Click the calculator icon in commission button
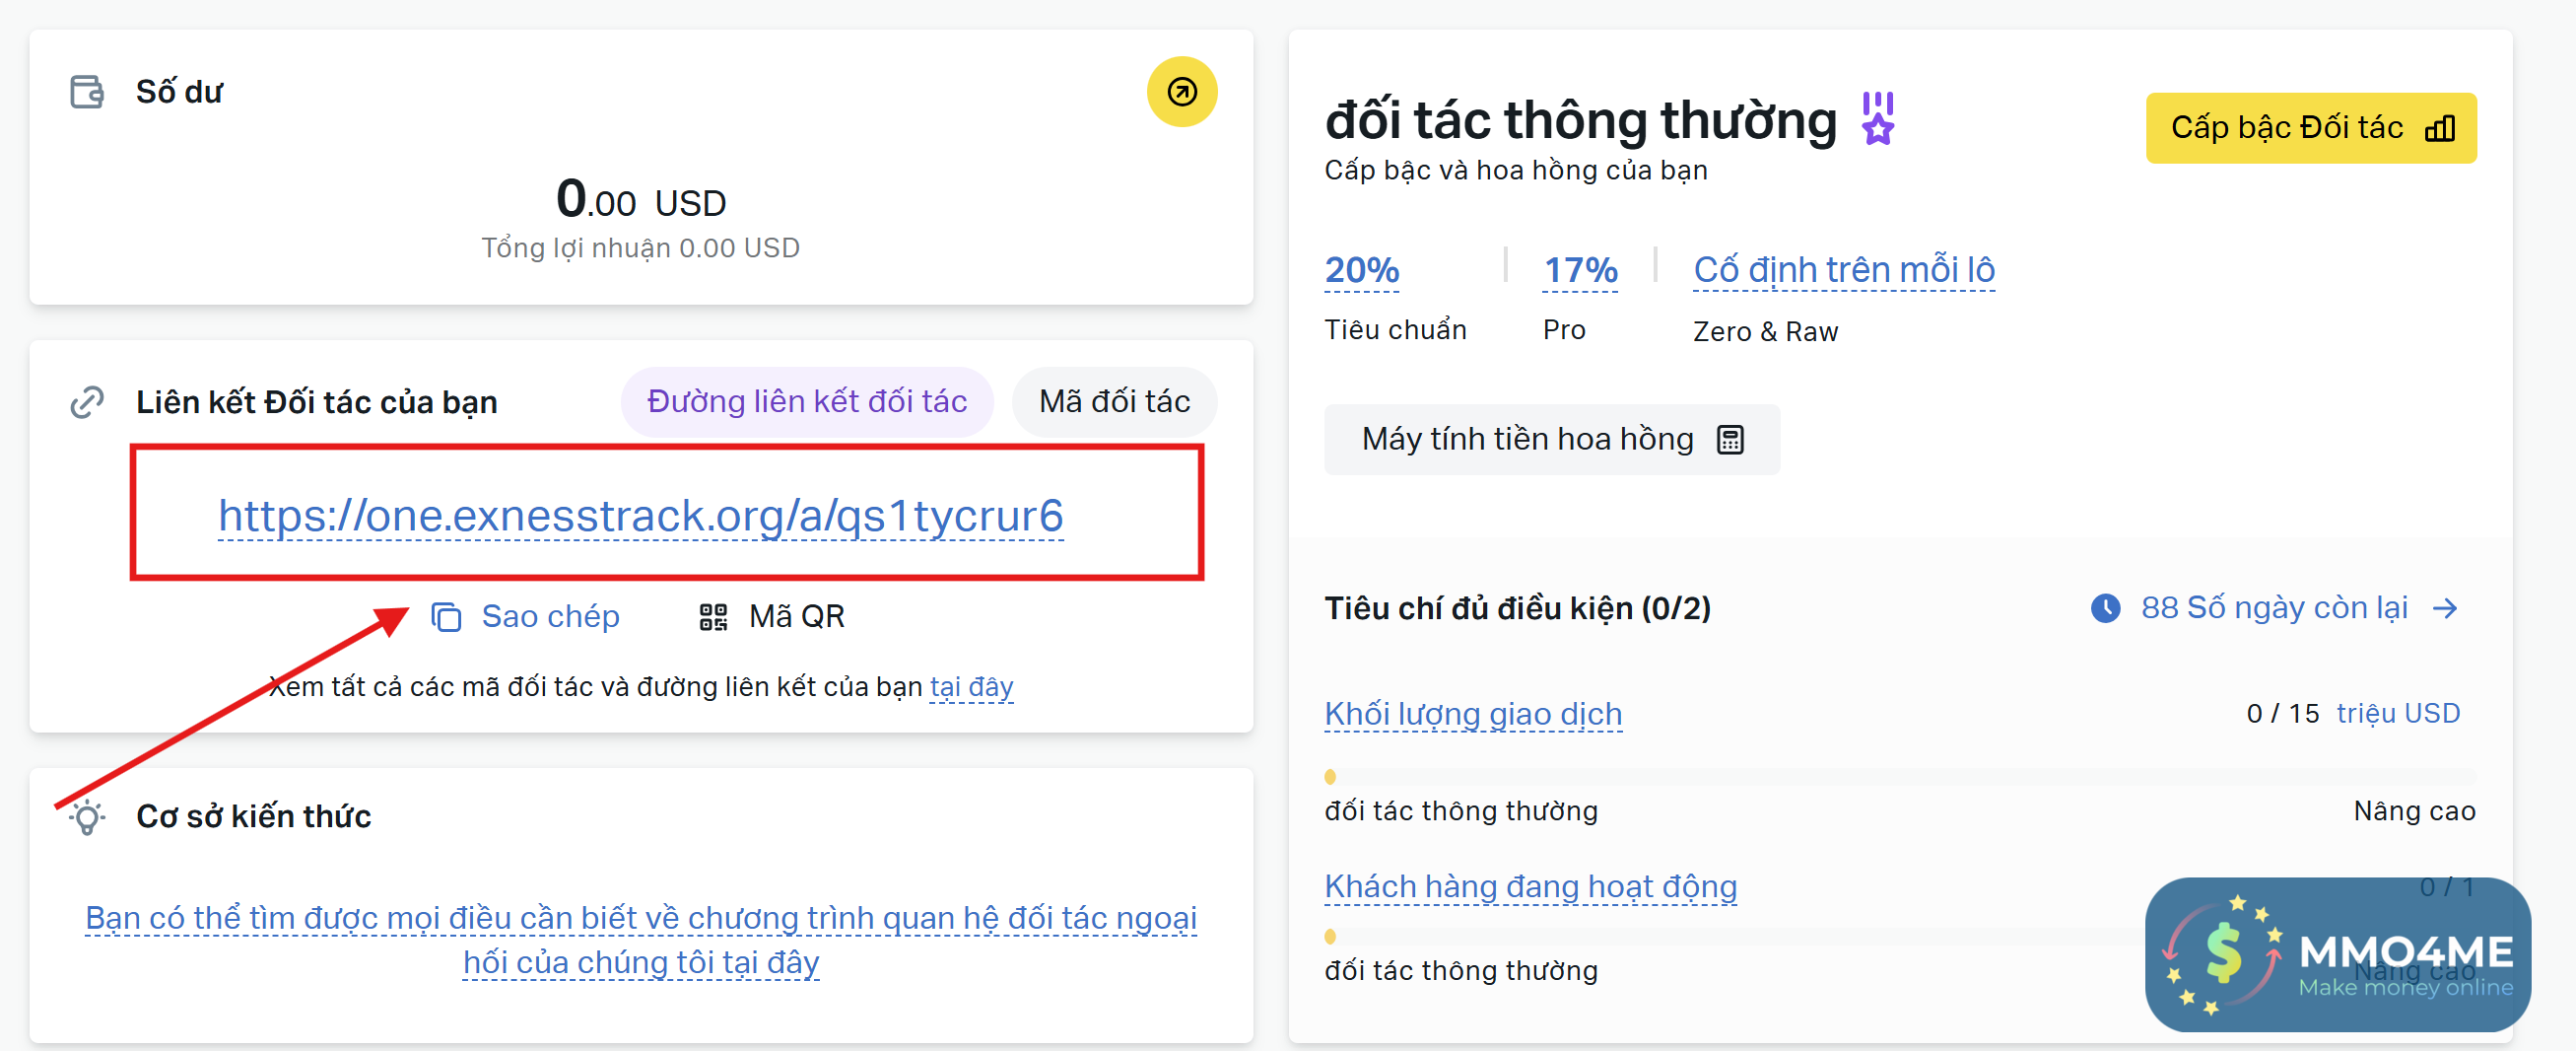 coord(1729,440)
